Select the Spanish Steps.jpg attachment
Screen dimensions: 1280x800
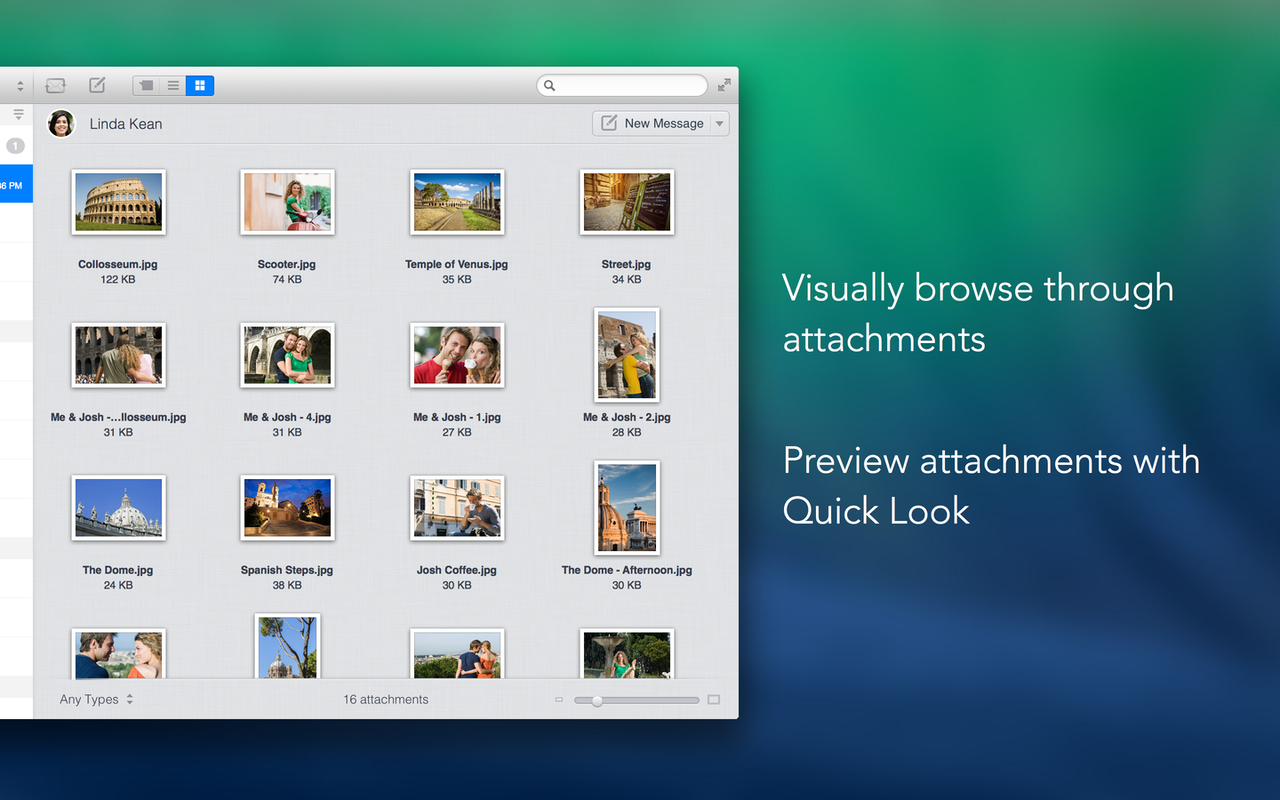[287, 508]
